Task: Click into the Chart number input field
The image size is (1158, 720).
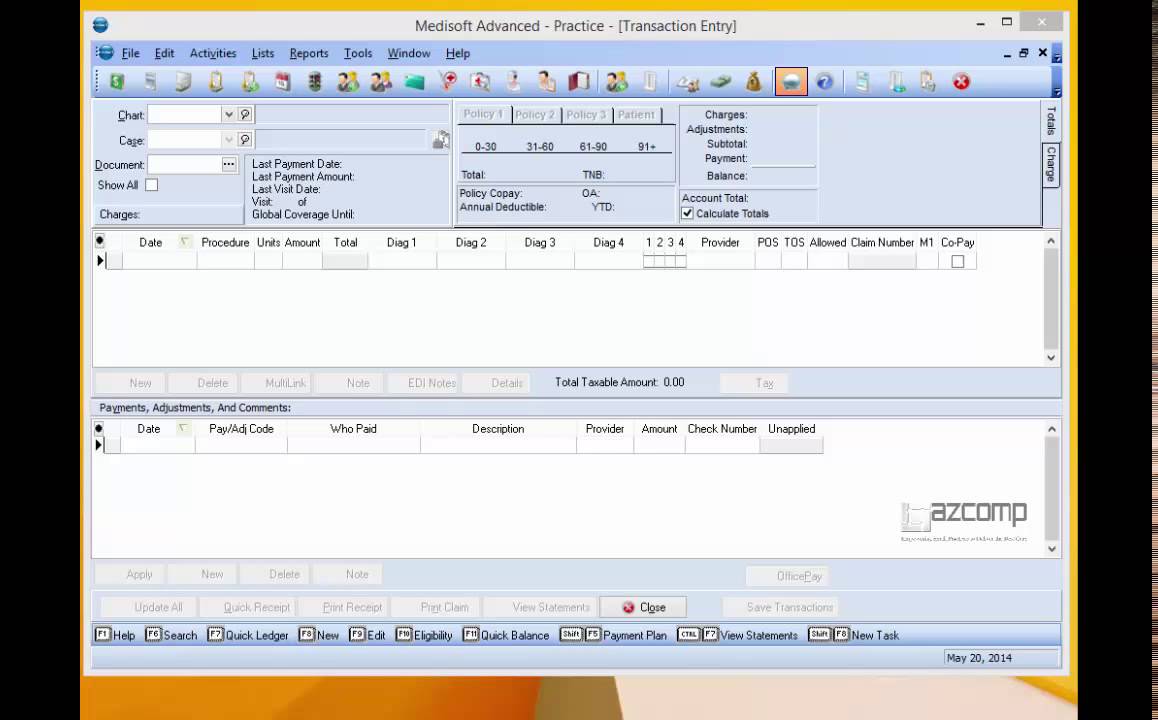Action: point(185,114)
